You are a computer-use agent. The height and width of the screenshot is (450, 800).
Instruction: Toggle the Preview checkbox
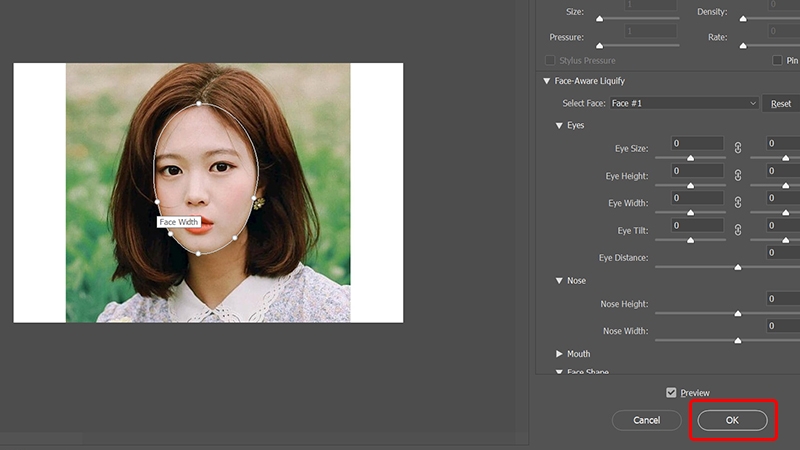pos(671,392)
